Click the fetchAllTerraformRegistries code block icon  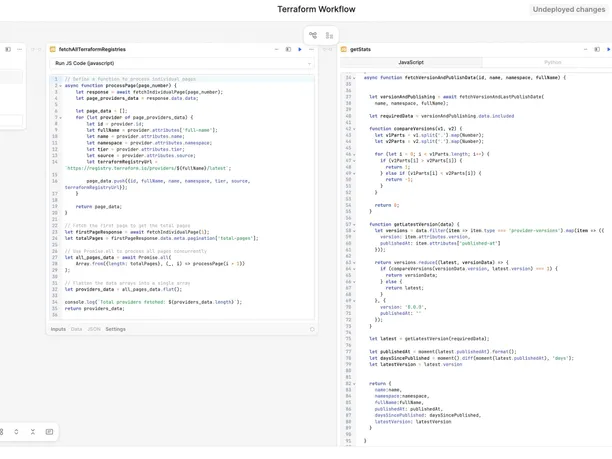click(53, 49)
